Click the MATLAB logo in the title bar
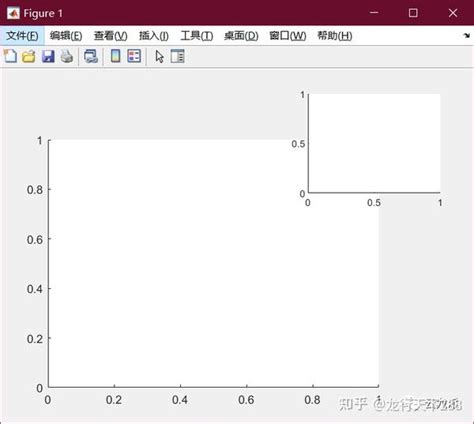 (x=13, y=13)
